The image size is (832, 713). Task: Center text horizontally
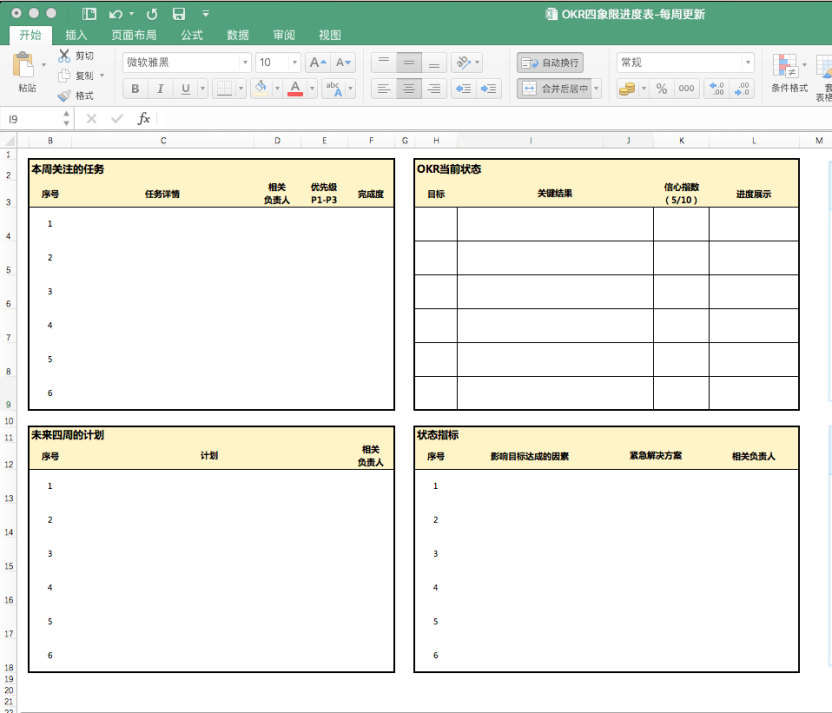pos(409,89)
